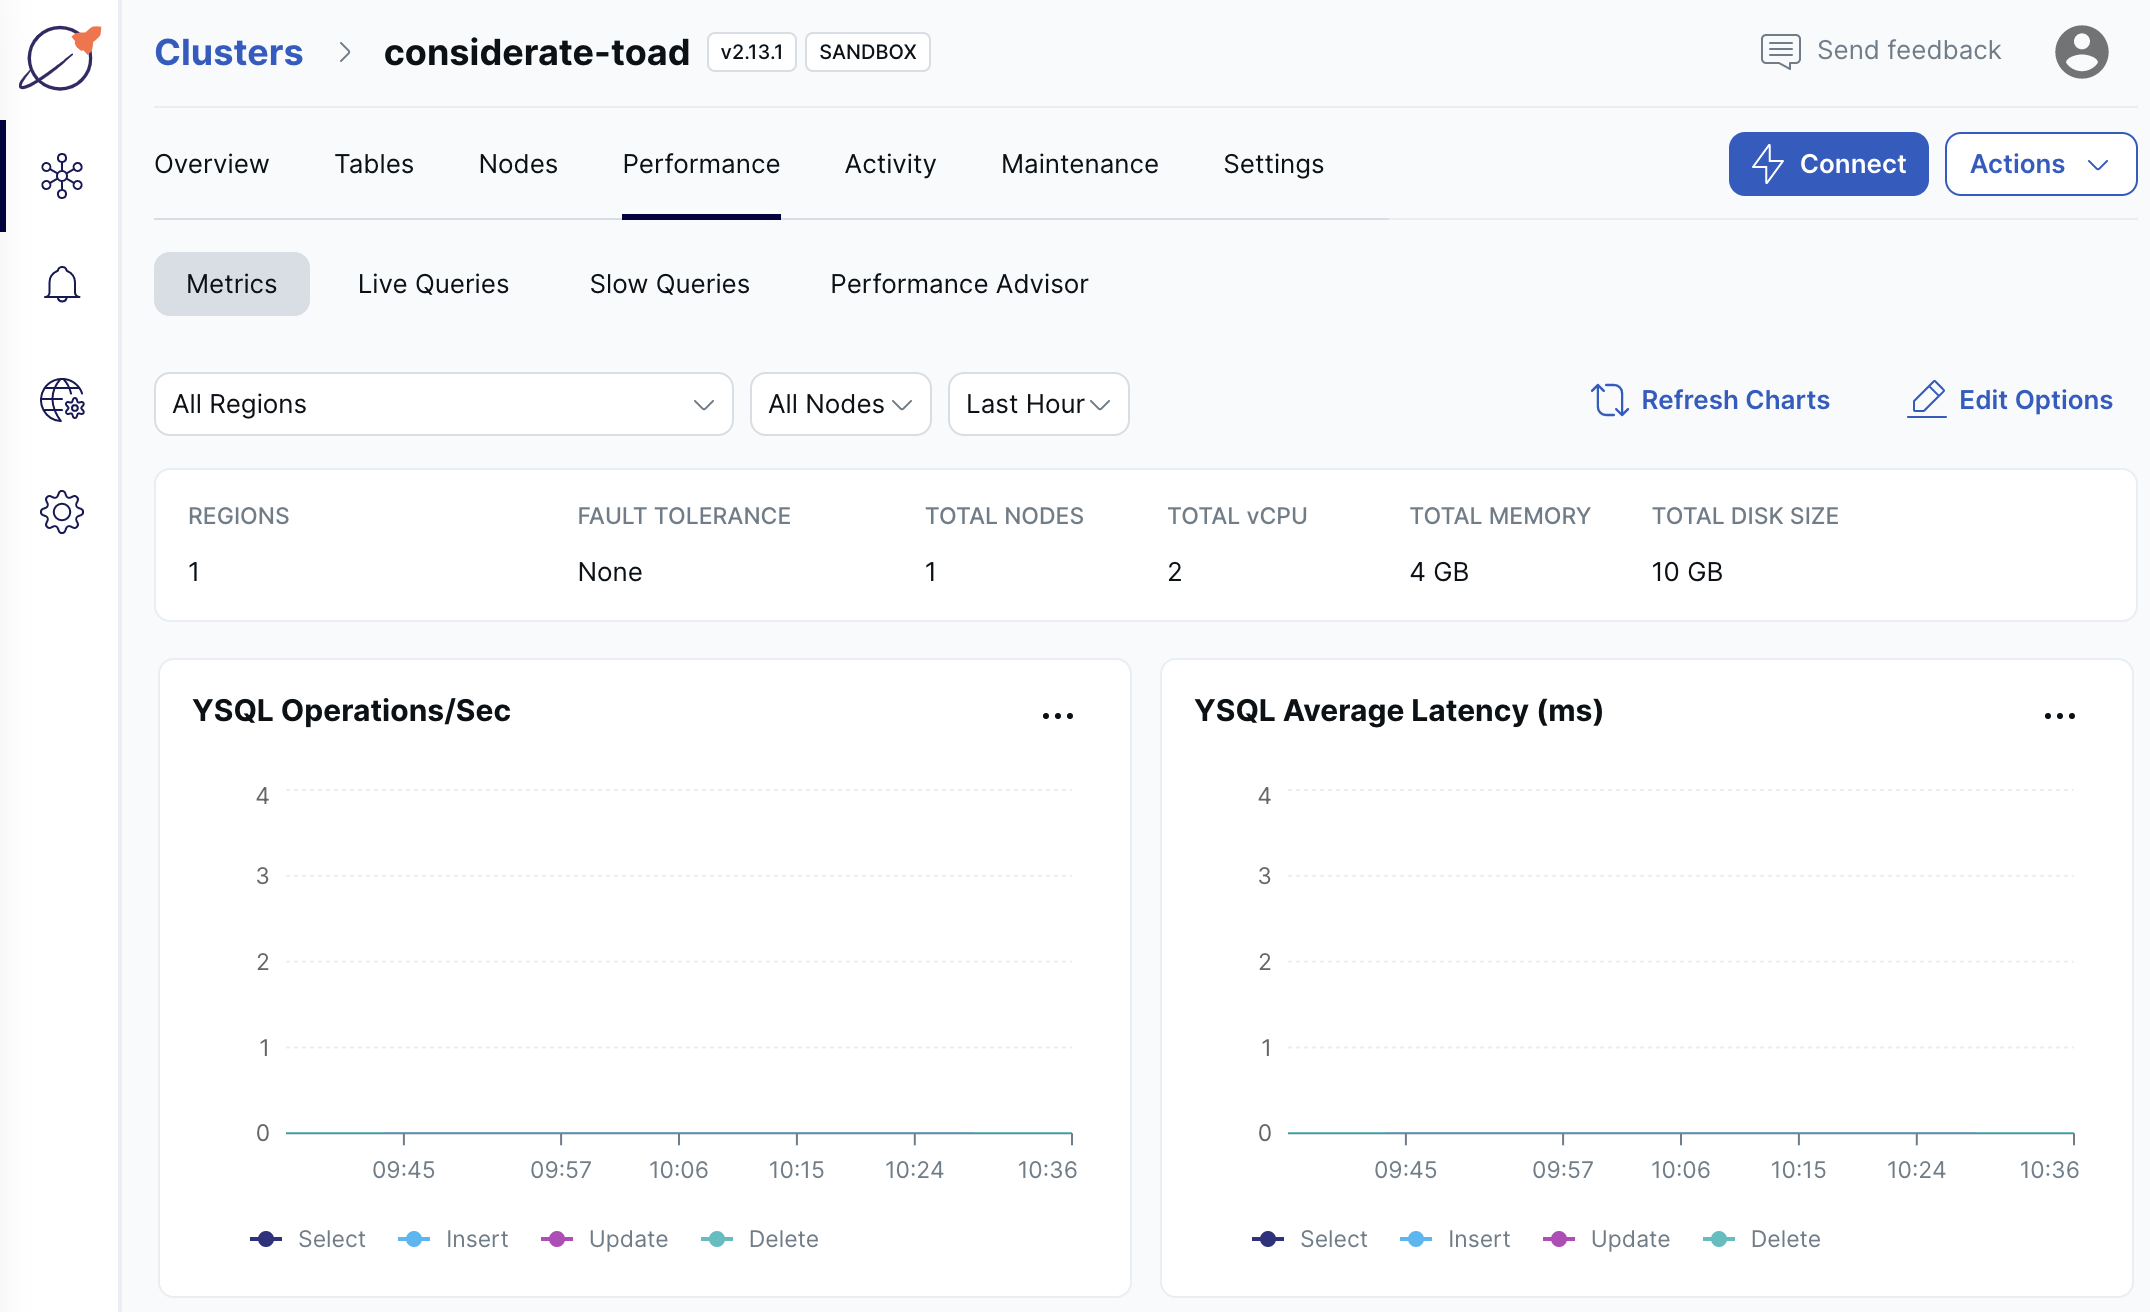2150x1312 pixels.
Task: Click the Edit Options link text
Action: 2036,400
